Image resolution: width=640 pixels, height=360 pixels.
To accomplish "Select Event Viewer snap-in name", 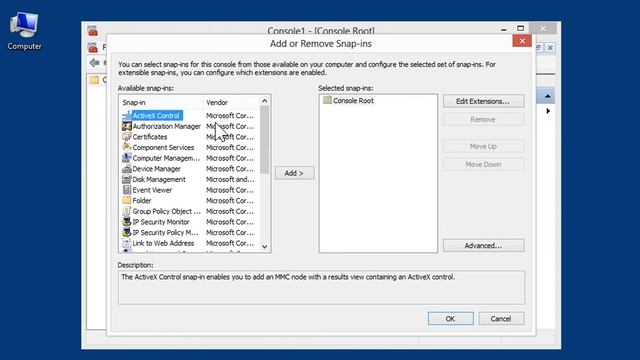I will 152,190.
